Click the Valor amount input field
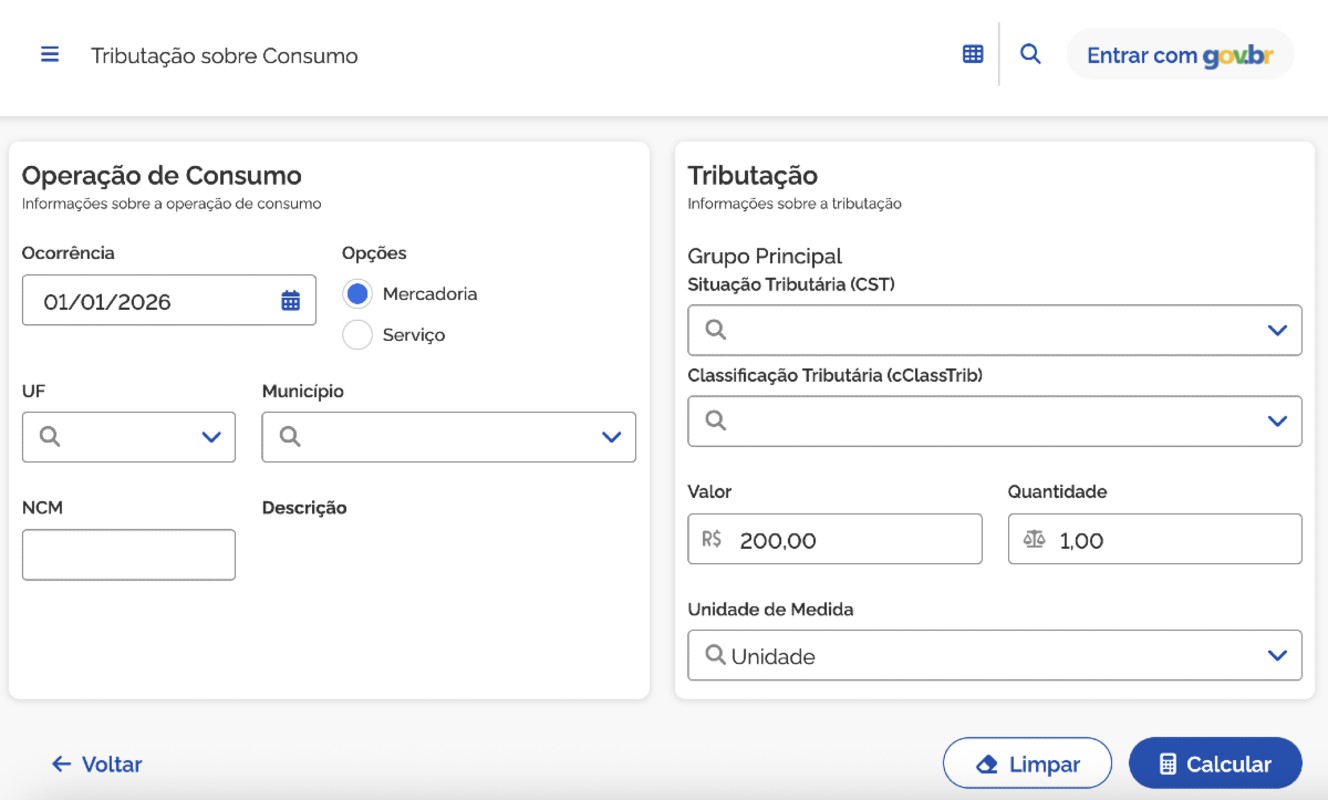The image size is (1328, 800). [x=850, y=540]
